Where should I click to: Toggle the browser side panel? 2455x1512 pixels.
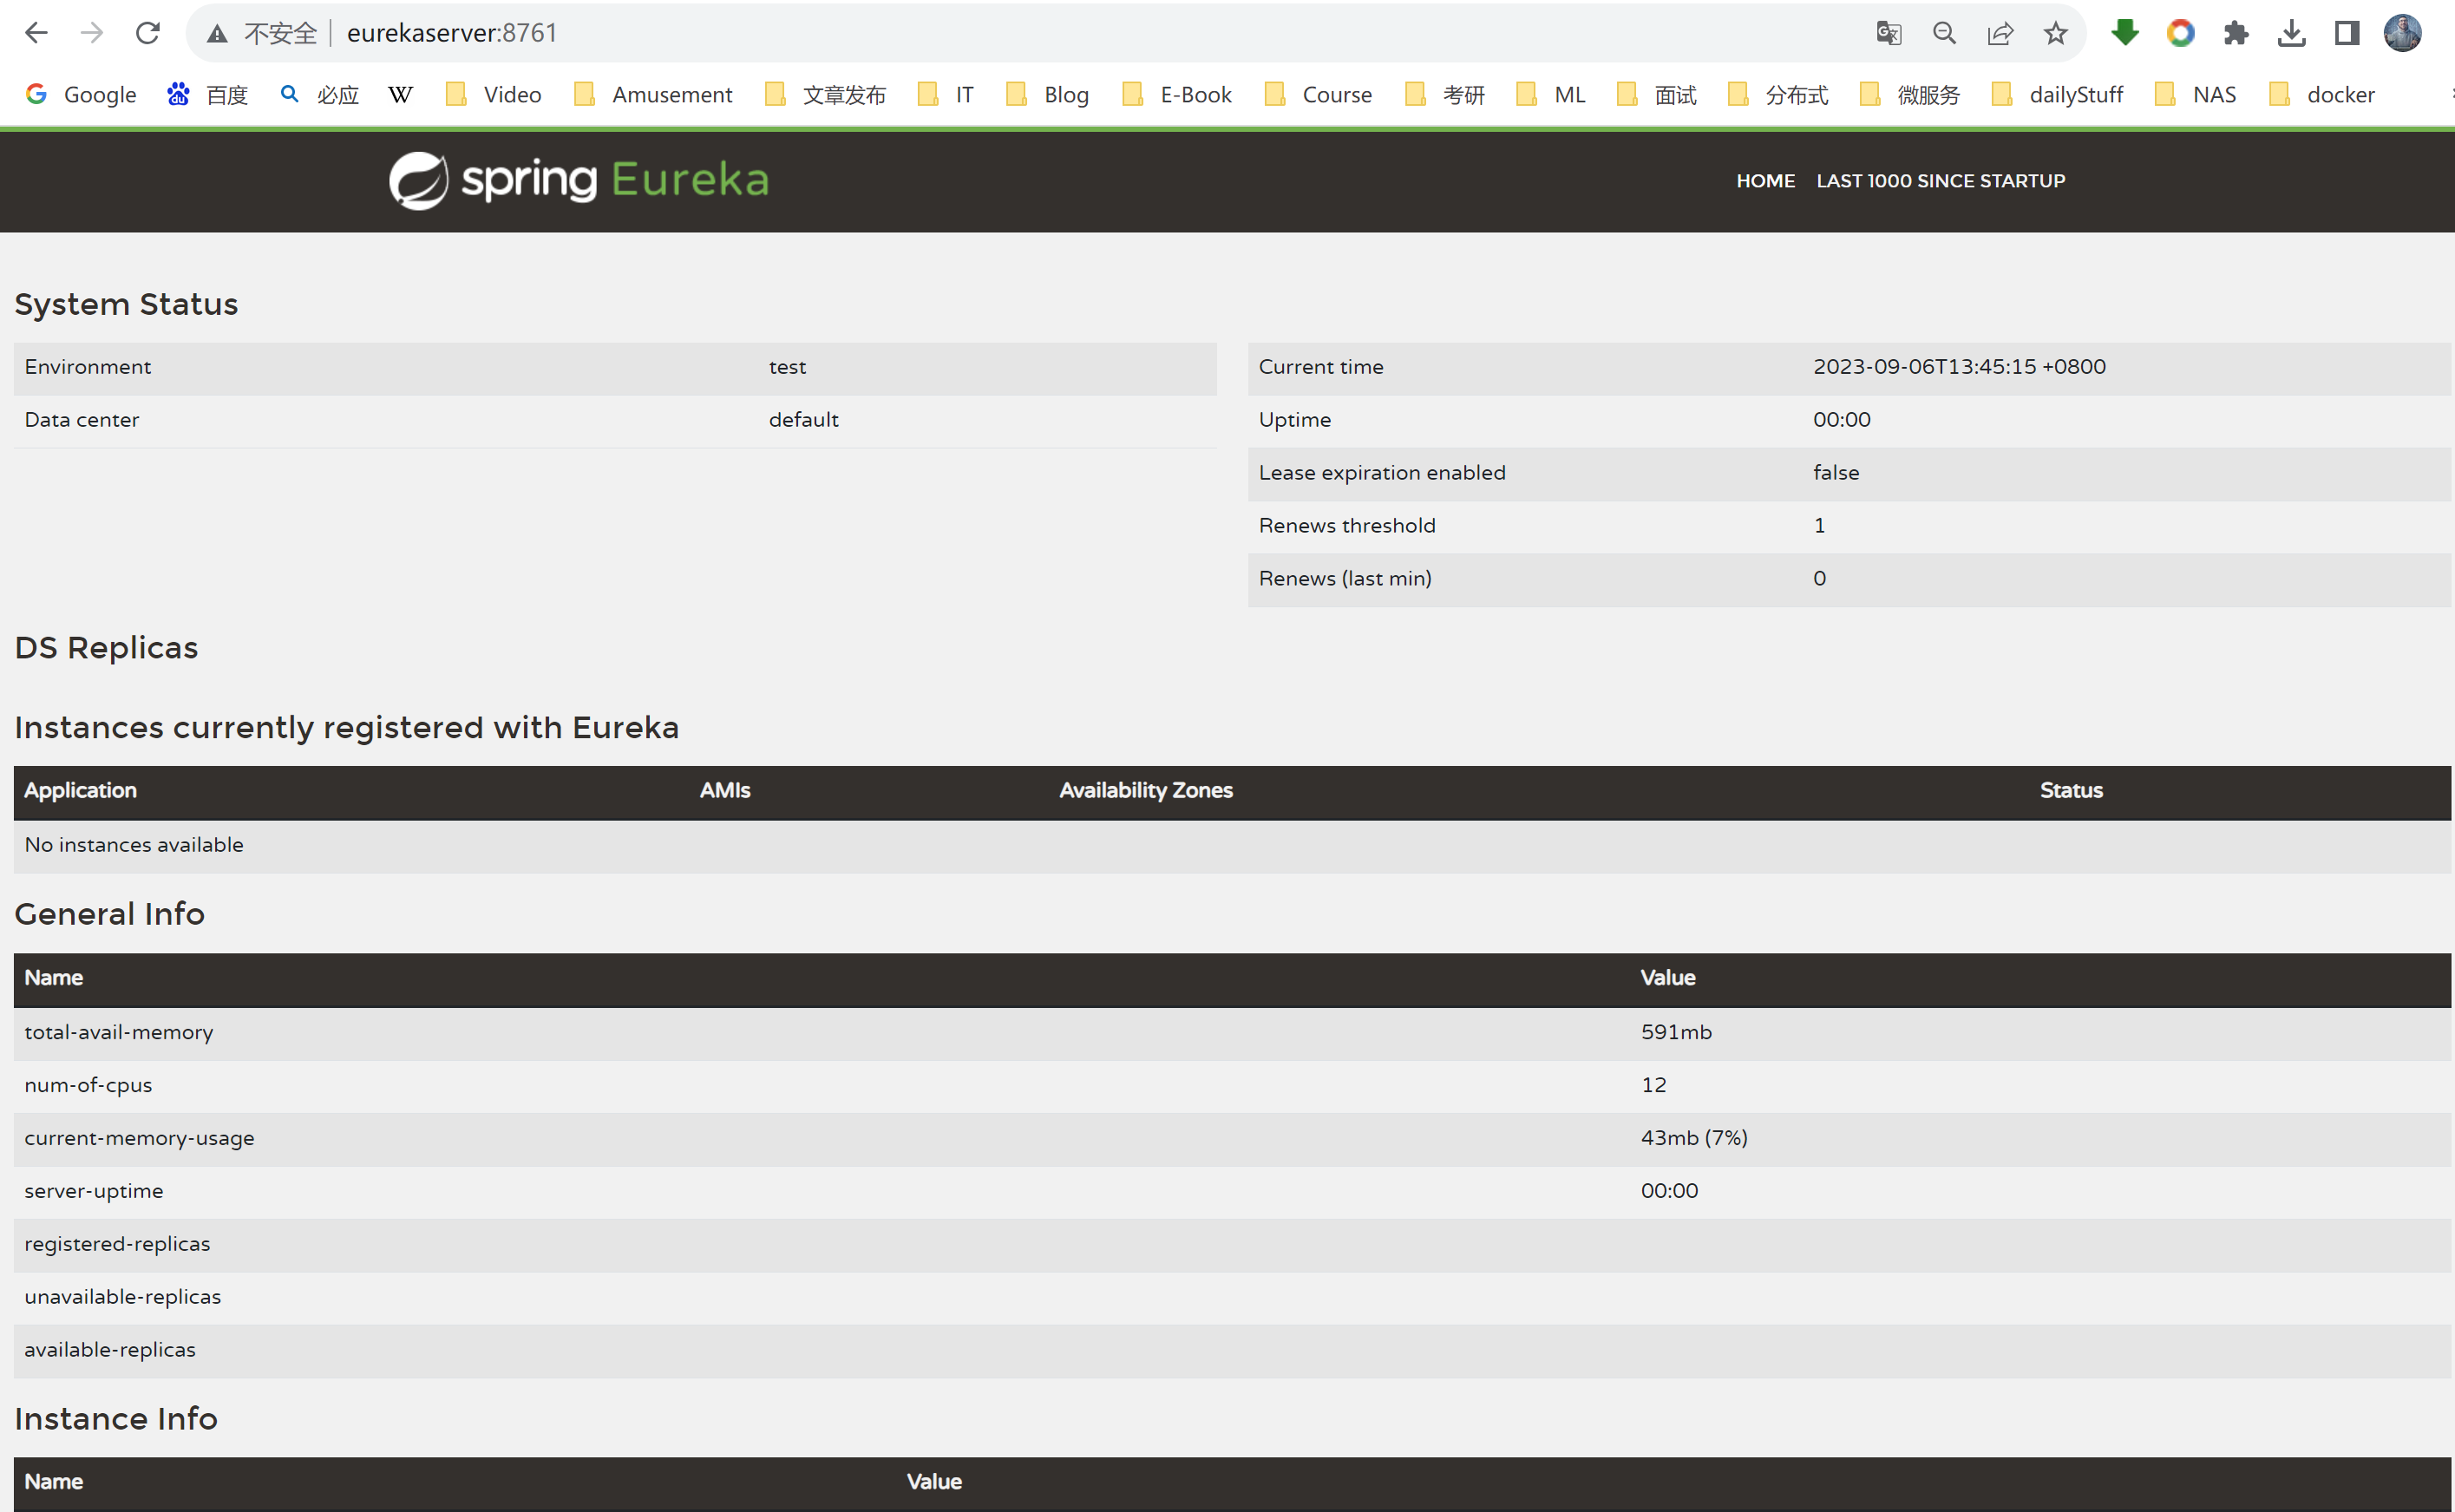click(x=2348, y=33)
